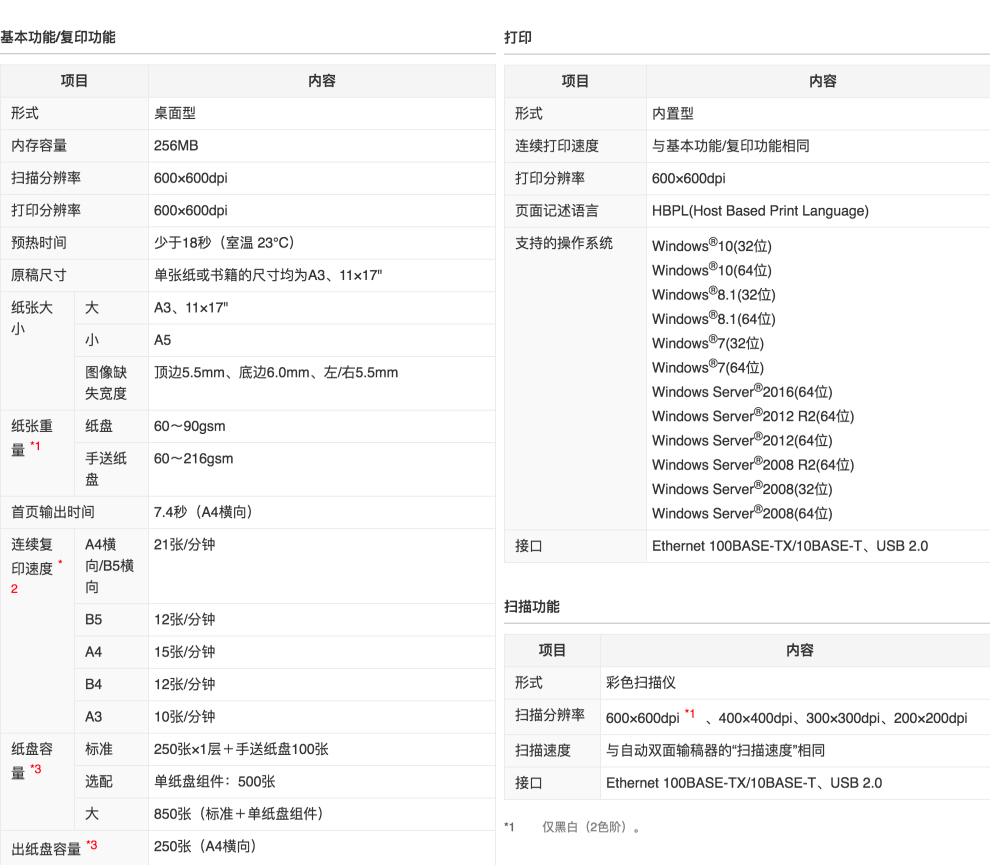Select the 基本功能/复印功能 section heading
The height and width of the screenshot is (865, 990).
58,37
